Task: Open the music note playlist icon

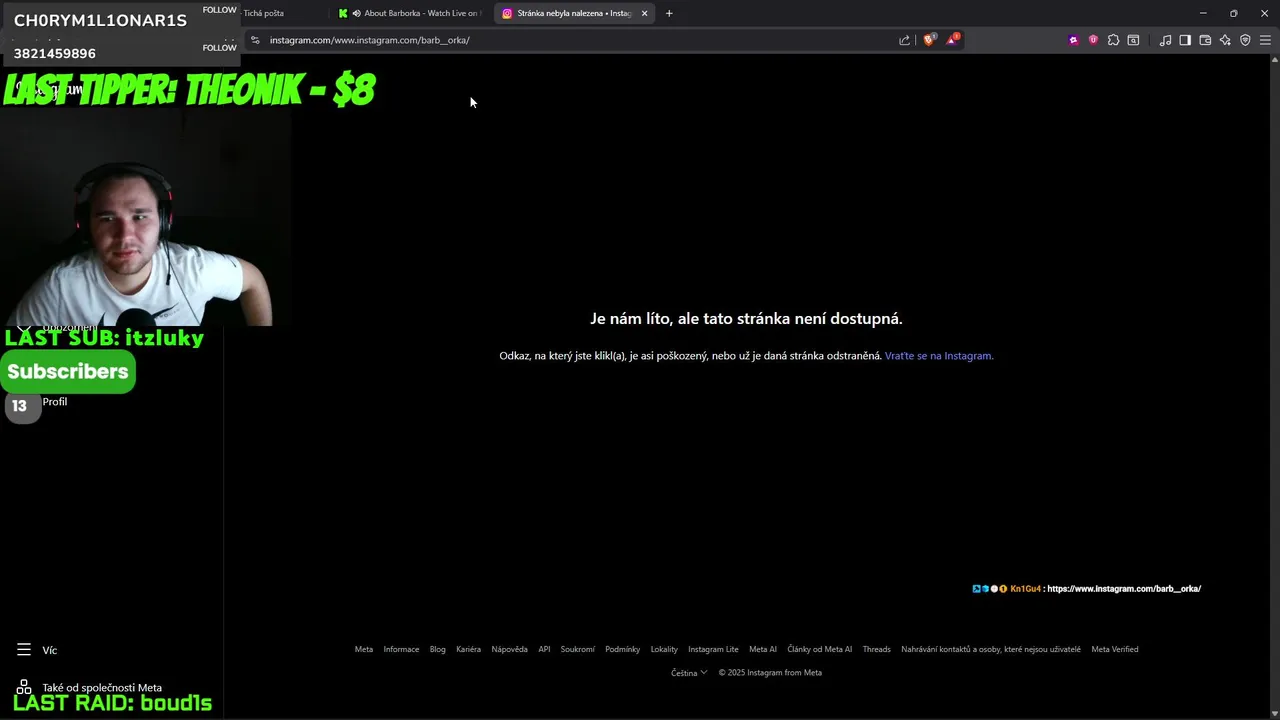Action: pyautogui.click(x=1165, y=40)
